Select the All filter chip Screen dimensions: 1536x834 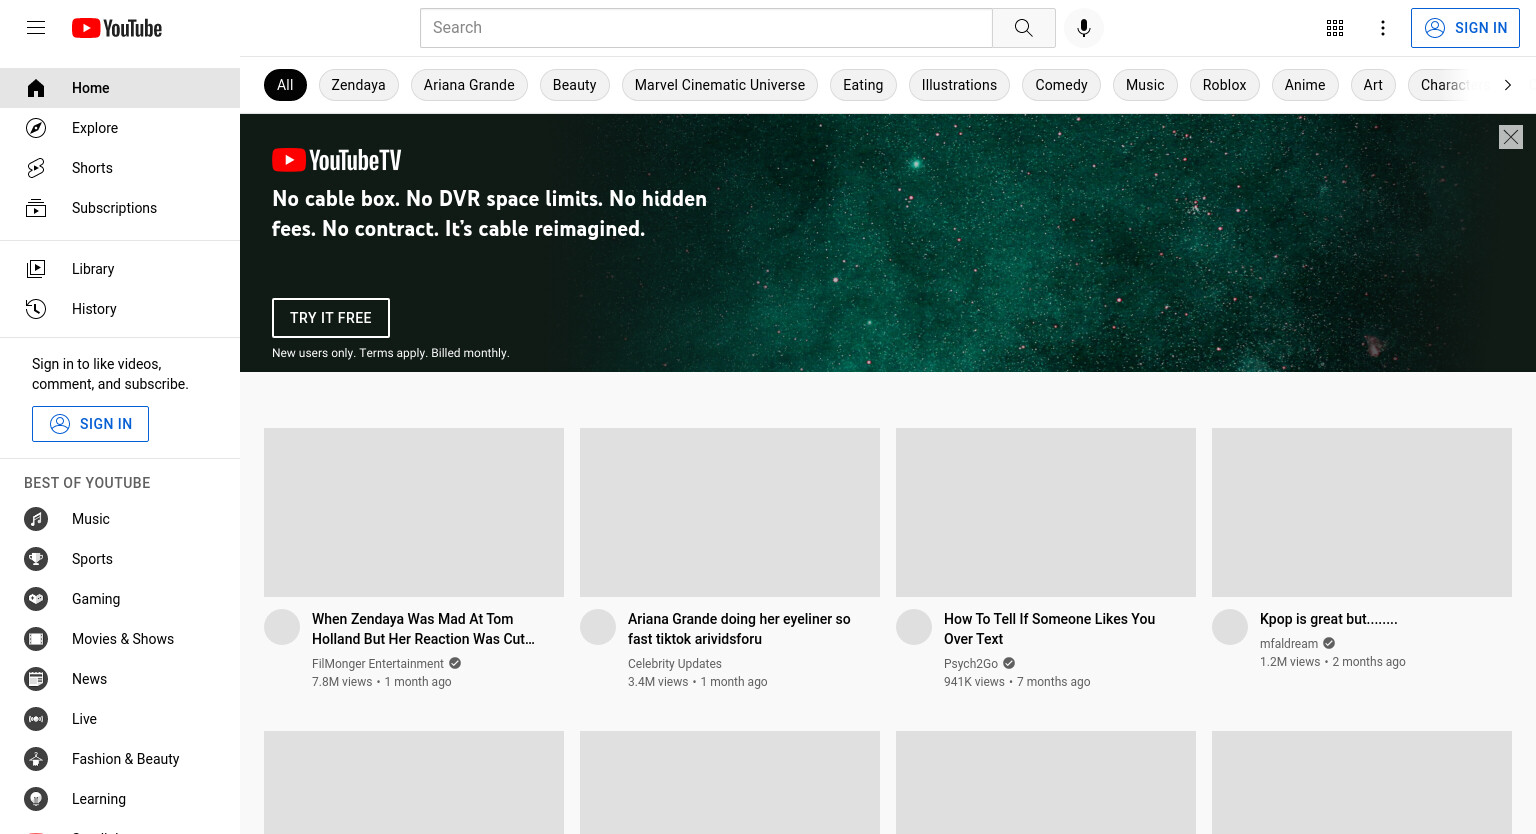pyautogui.click(x=285, y=85)
